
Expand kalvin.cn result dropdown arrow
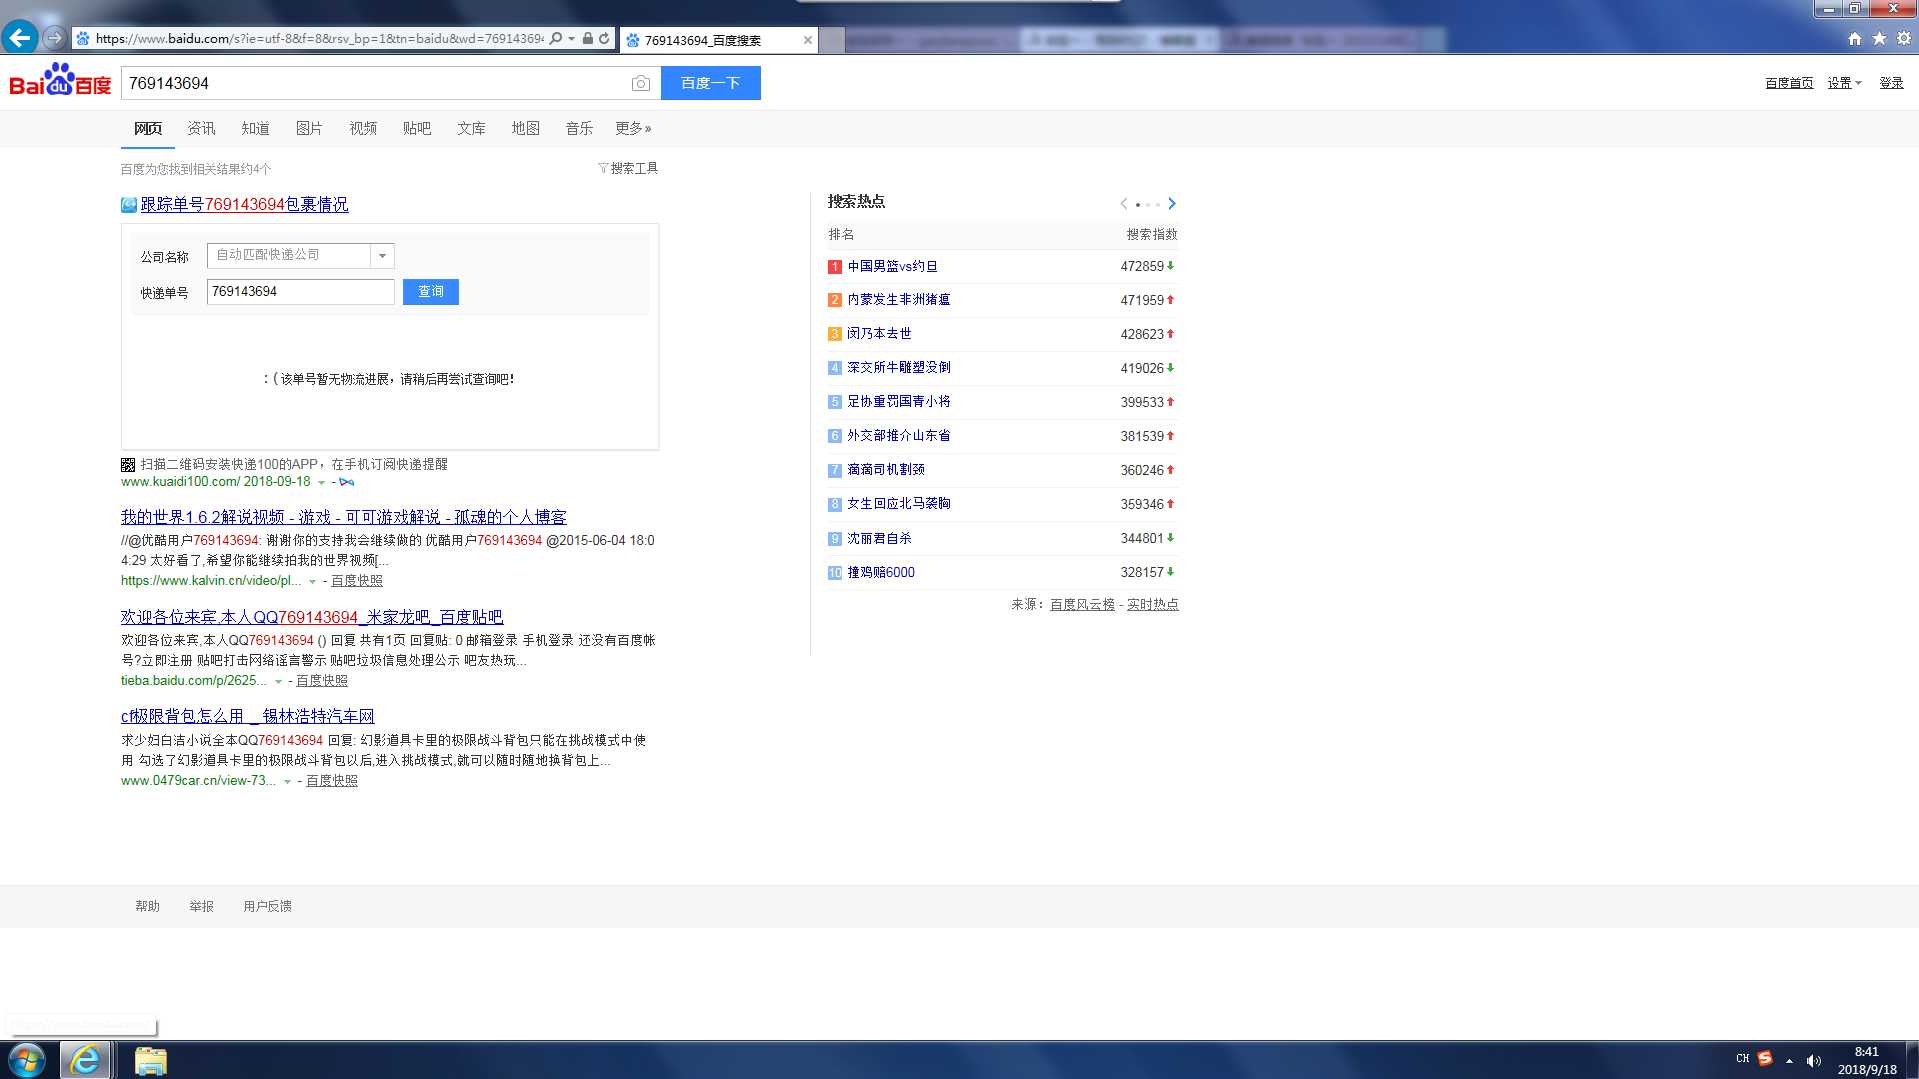coord(312,581)
